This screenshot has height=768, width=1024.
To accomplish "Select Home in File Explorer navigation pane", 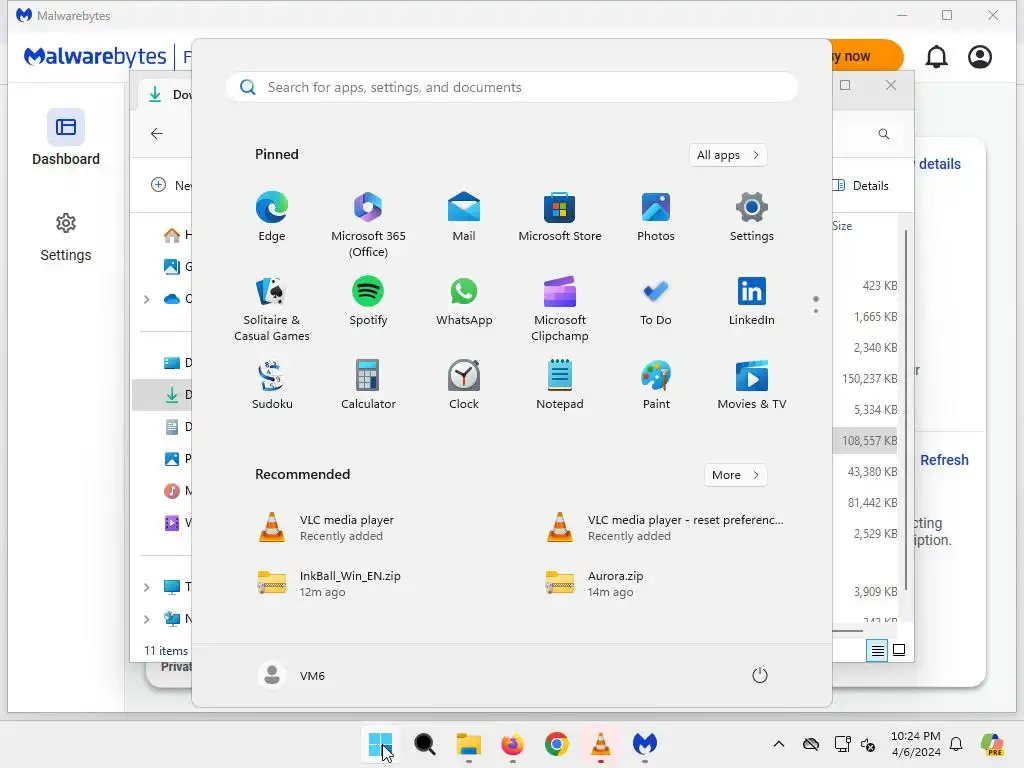I will 177,235.
